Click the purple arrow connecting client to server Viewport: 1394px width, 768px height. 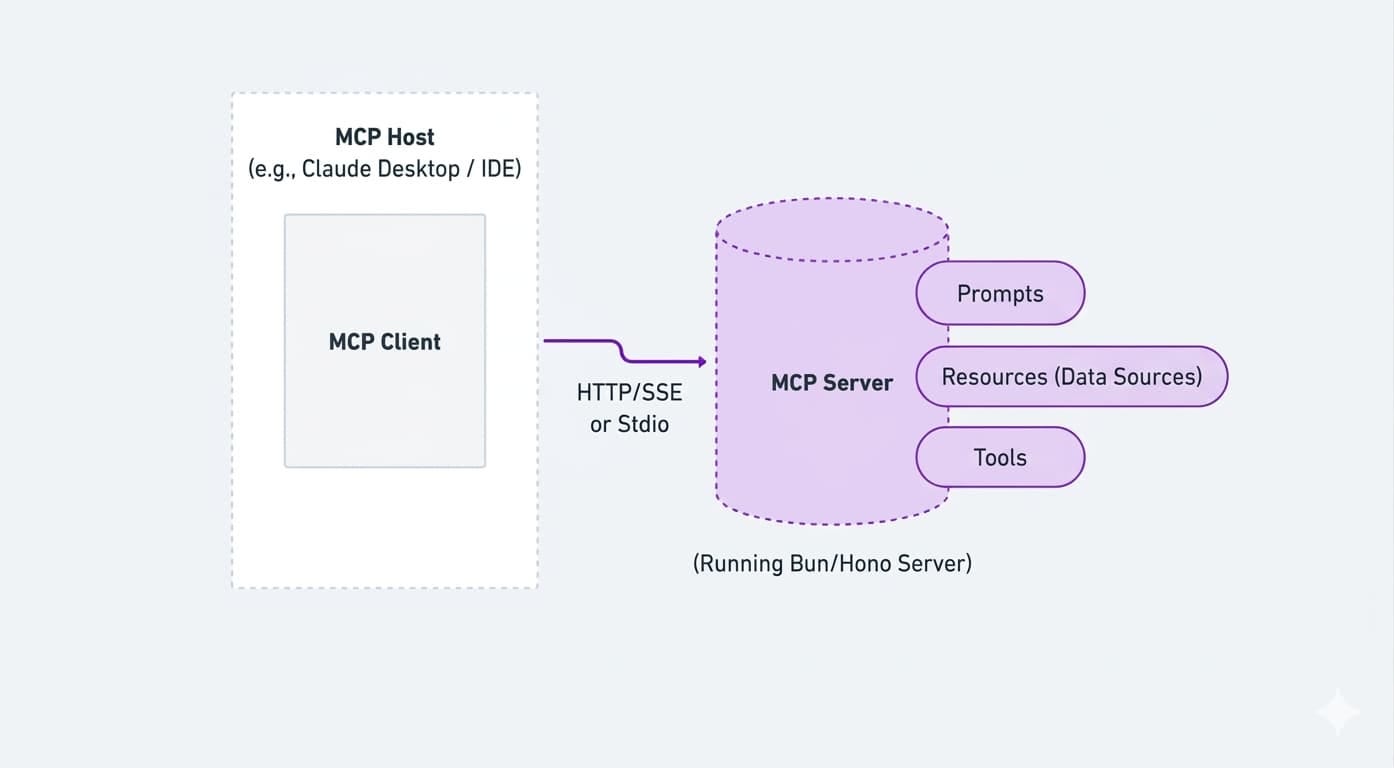click(x=625, y=351)
